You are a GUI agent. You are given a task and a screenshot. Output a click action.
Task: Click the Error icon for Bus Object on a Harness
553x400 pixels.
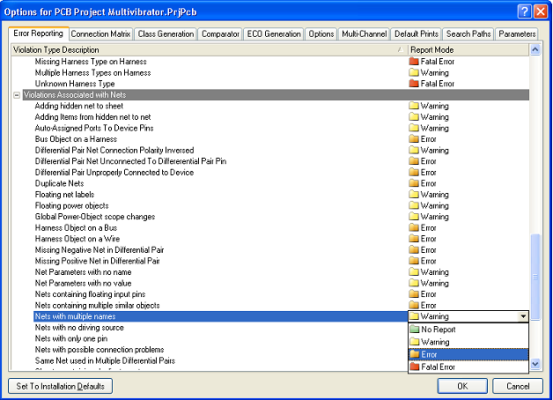(414, 139)
